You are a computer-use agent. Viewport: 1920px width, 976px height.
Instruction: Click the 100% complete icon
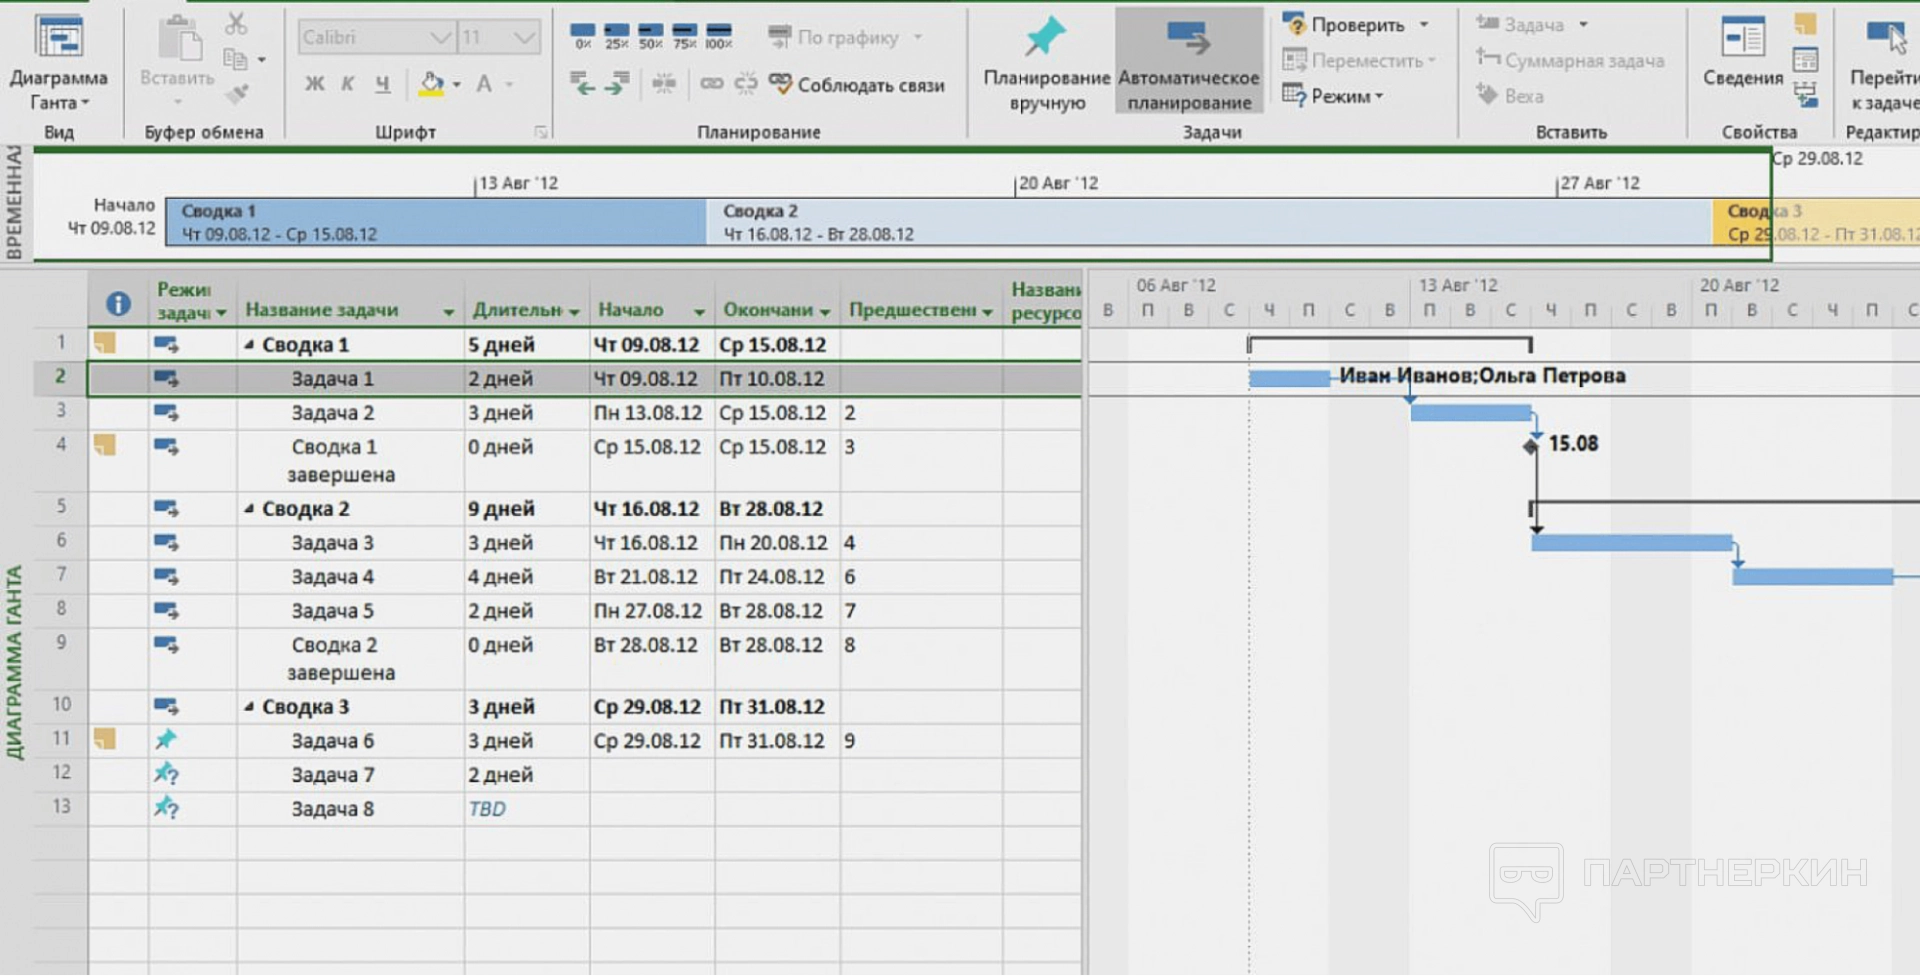[718, 36]
